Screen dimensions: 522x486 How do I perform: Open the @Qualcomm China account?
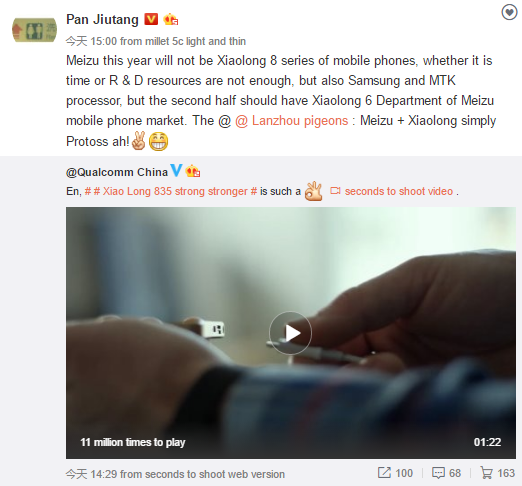tap(117, 172)
